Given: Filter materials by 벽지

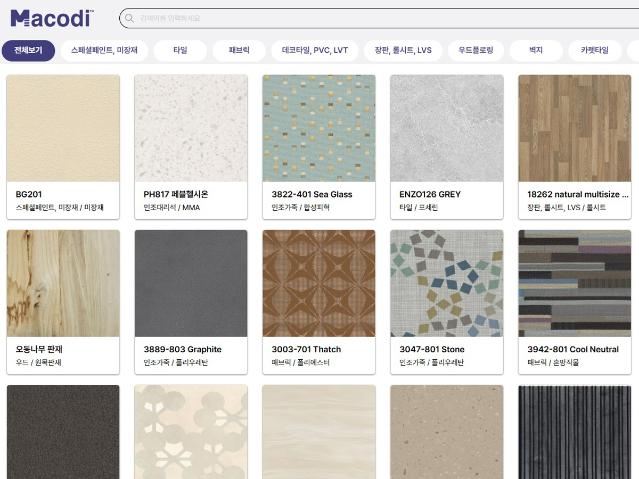Looking at the screenshot, I should pyautogui.click(x=536, y=50).
